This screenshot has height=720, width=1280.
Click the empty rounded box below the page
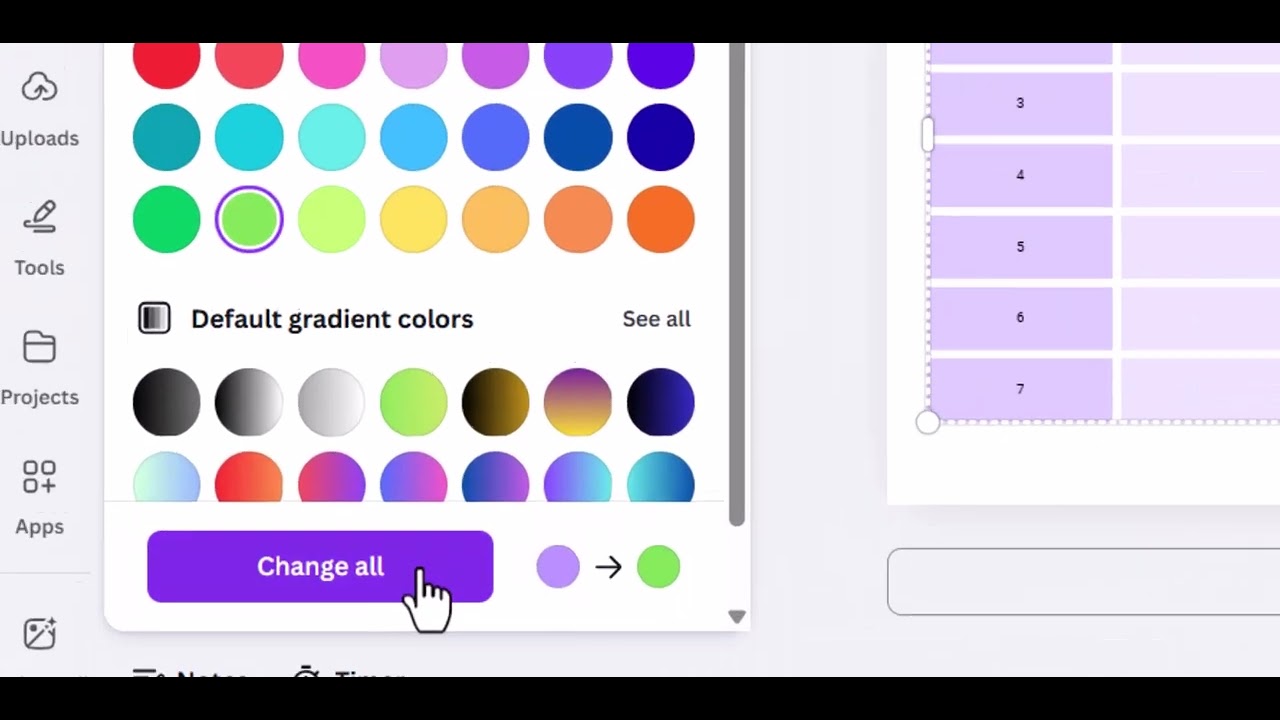coord(1083,581)
